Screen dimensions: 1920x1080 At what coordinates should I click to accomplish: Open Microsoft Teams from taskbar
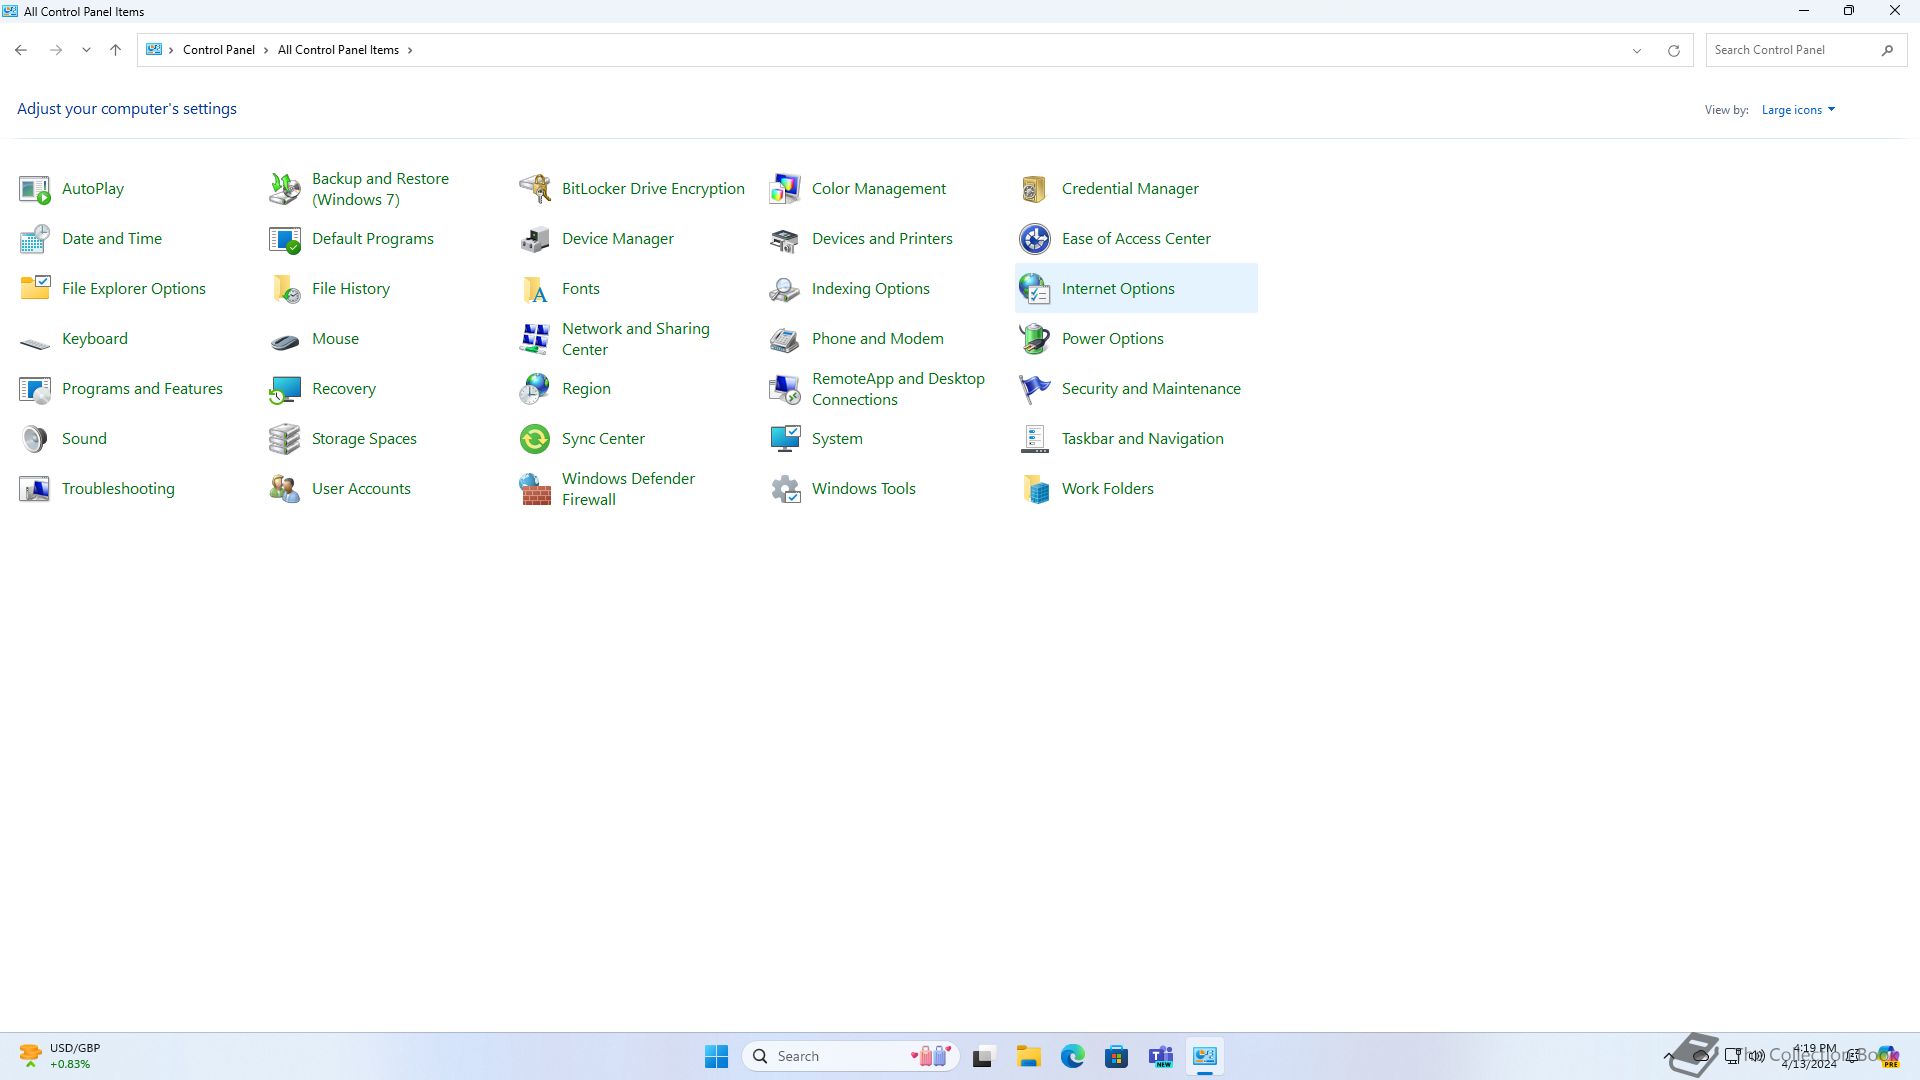(x=1160, y=1056)
